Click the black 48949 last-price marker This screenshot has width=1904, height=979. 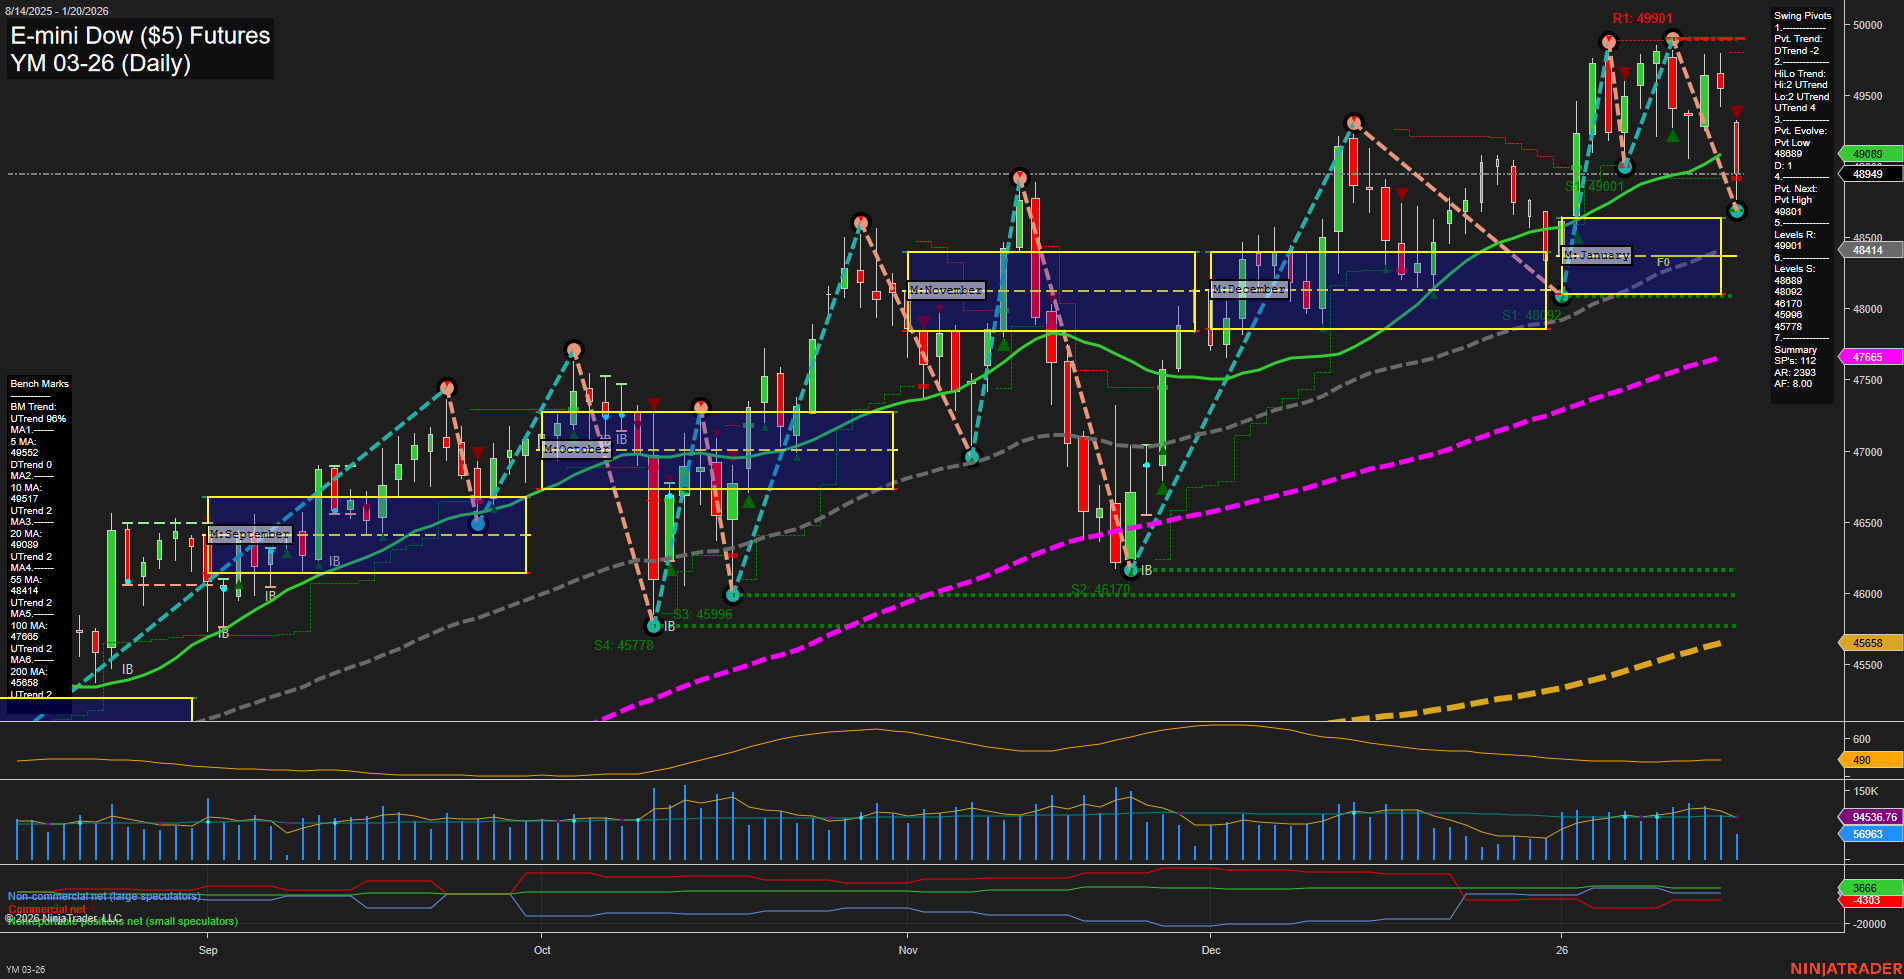tap(1866, 174)
